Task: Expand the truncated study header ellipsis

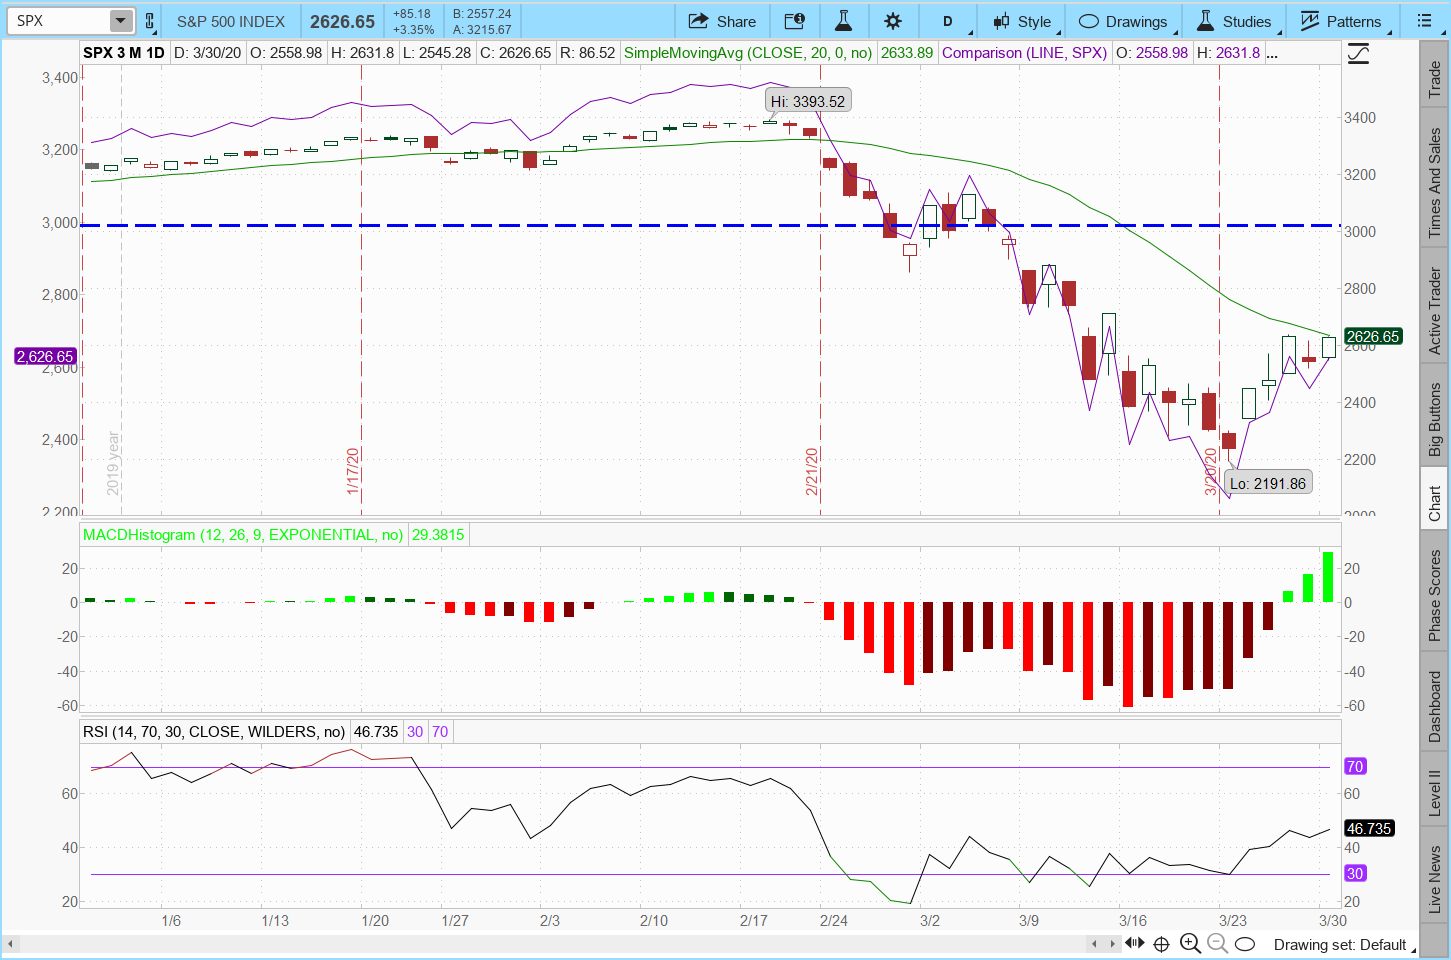Action: click(1272, 53)
